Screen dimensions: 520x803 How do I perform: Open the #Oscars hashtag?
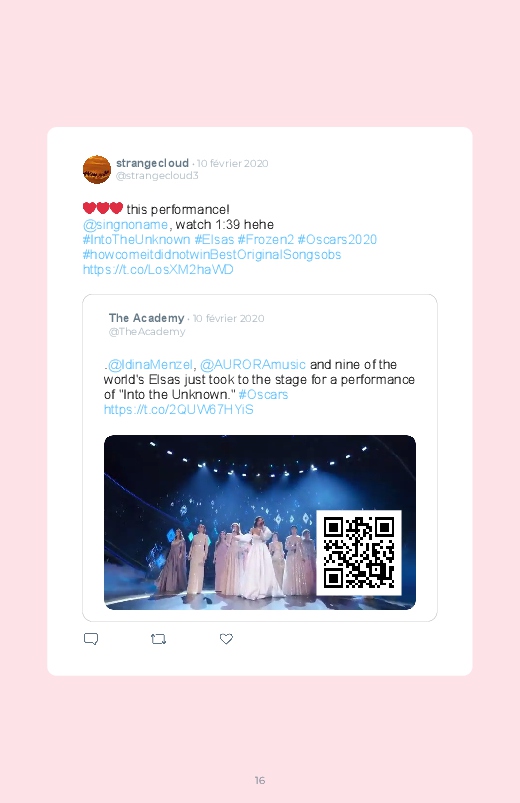coord(263,394)
